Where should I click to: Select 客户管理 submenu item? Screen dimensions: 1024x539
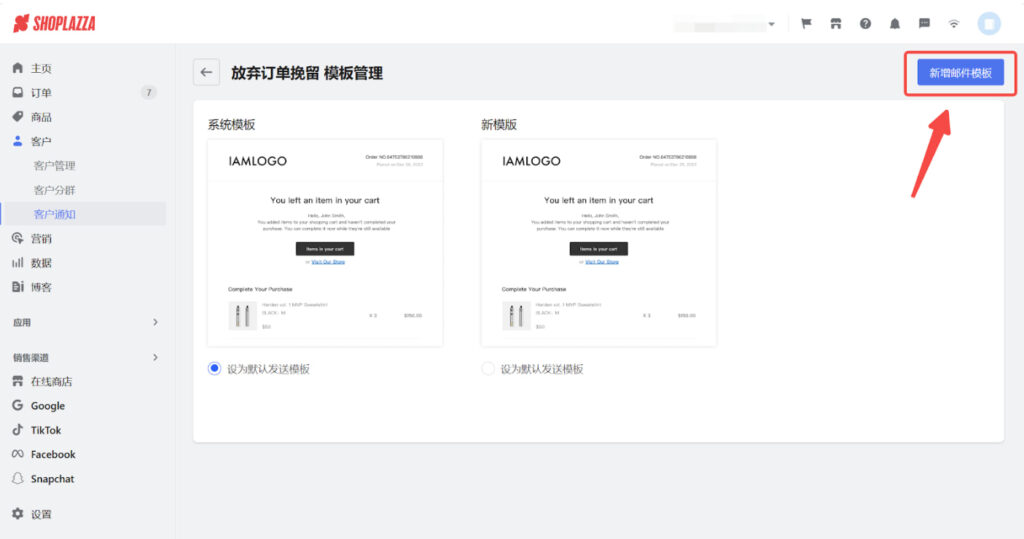[55, 165]
